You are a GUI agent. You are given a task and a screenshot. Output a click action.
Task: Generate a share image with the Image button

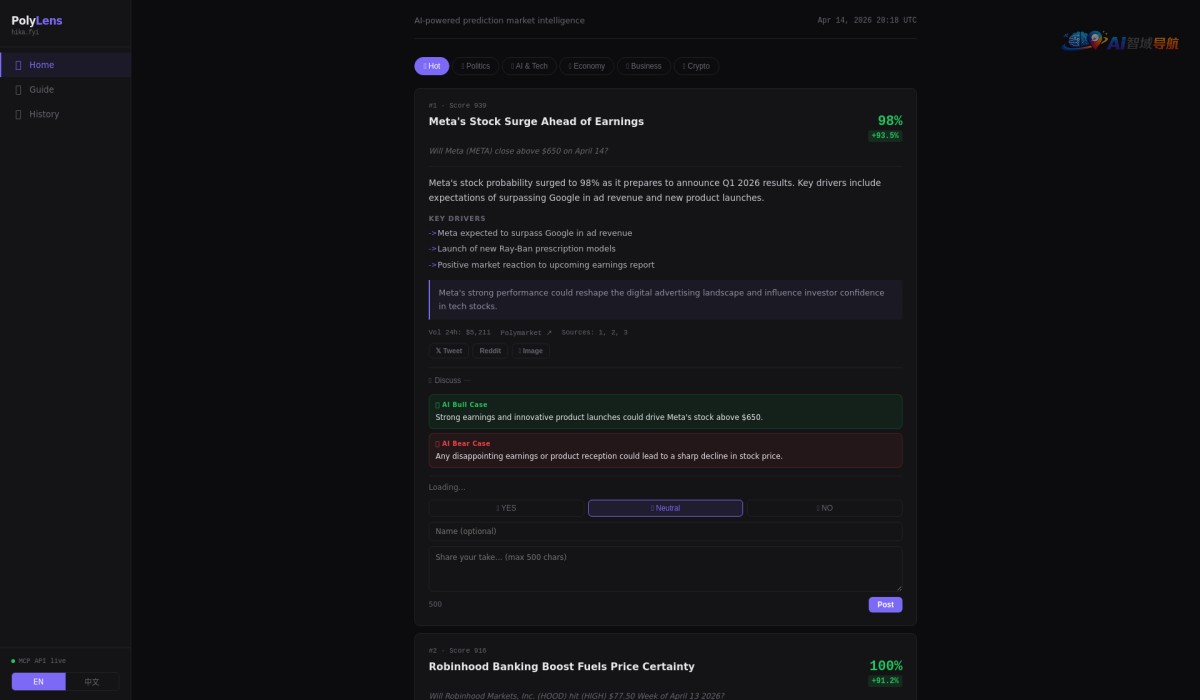click(530, 351)
